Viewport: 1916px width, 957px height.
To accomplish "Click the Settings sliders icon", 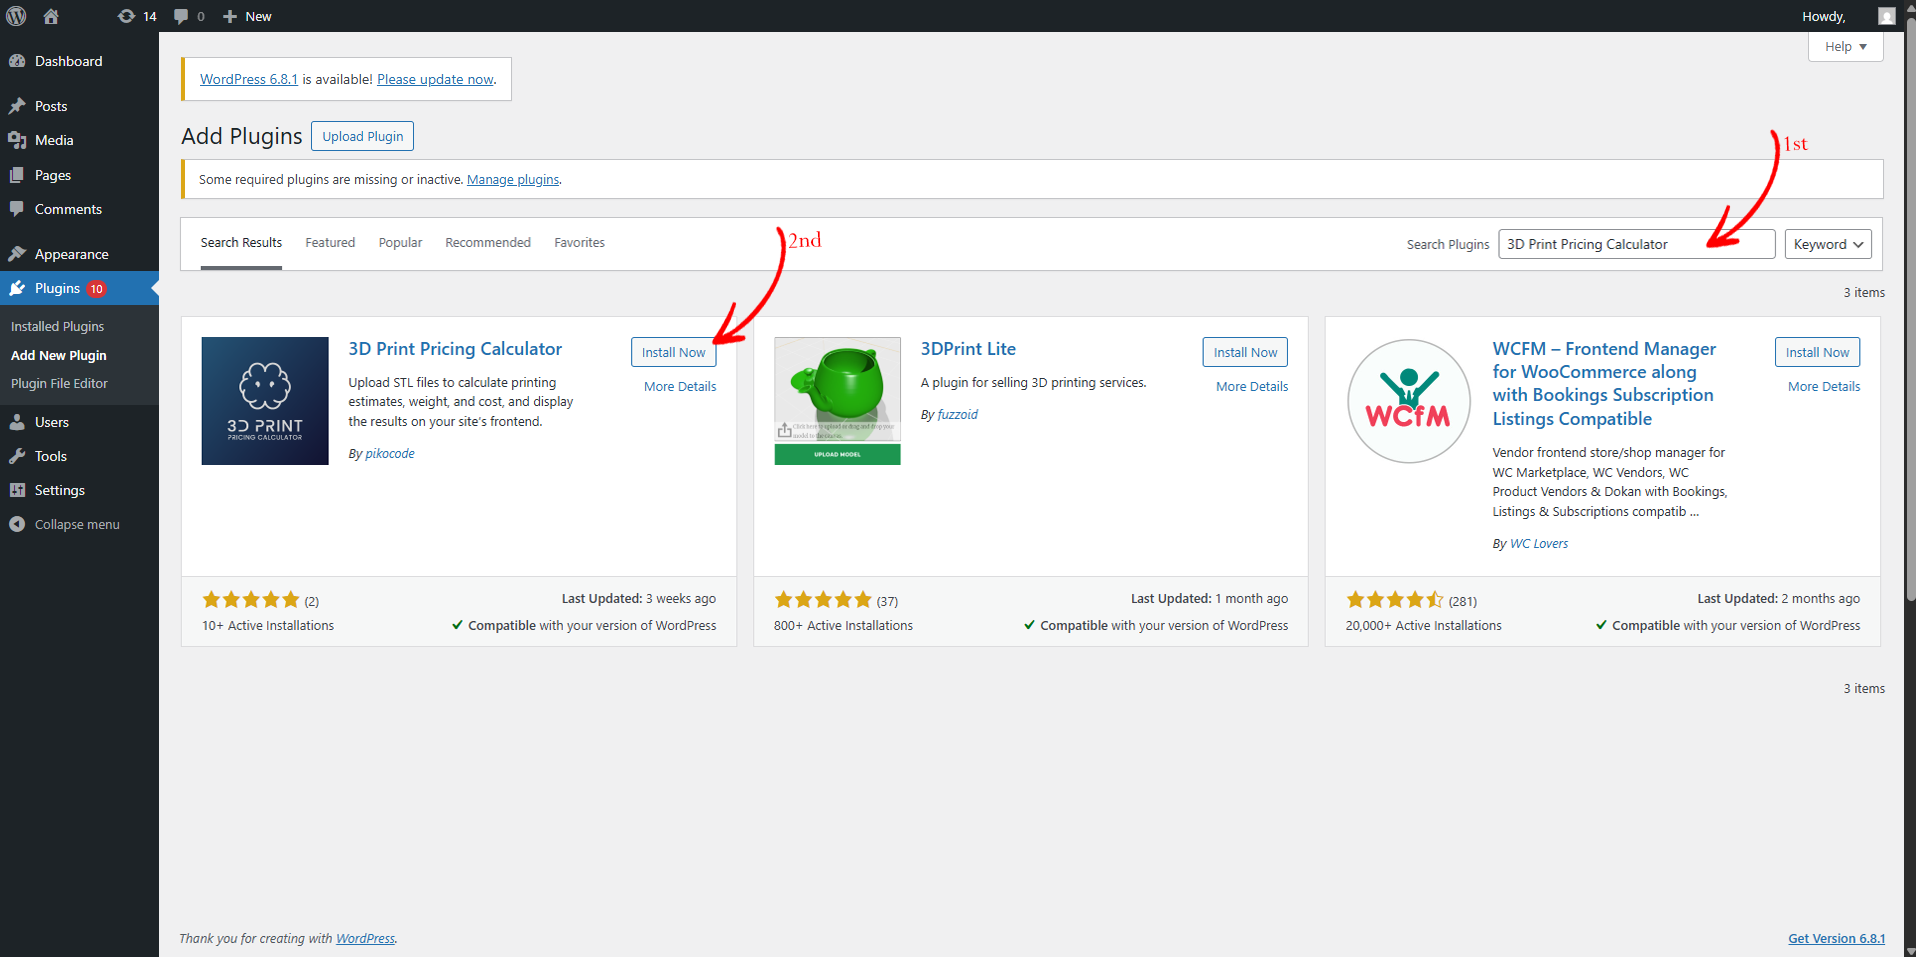I will pos(17,490).
